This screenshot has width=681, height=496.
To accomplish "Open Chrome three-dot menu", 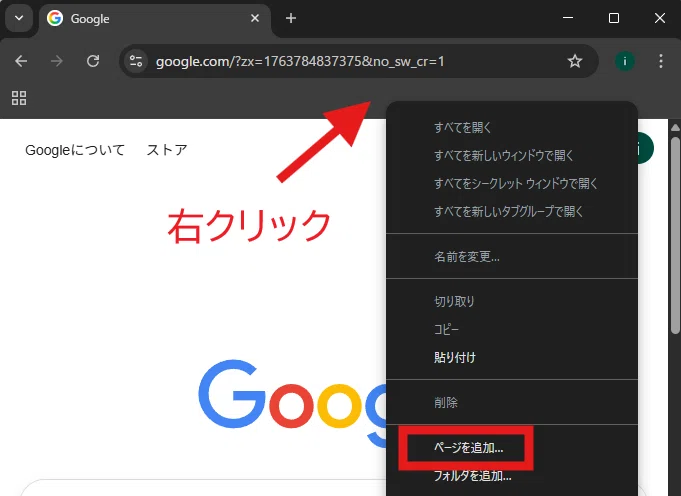I will click(x=661, y=61).
